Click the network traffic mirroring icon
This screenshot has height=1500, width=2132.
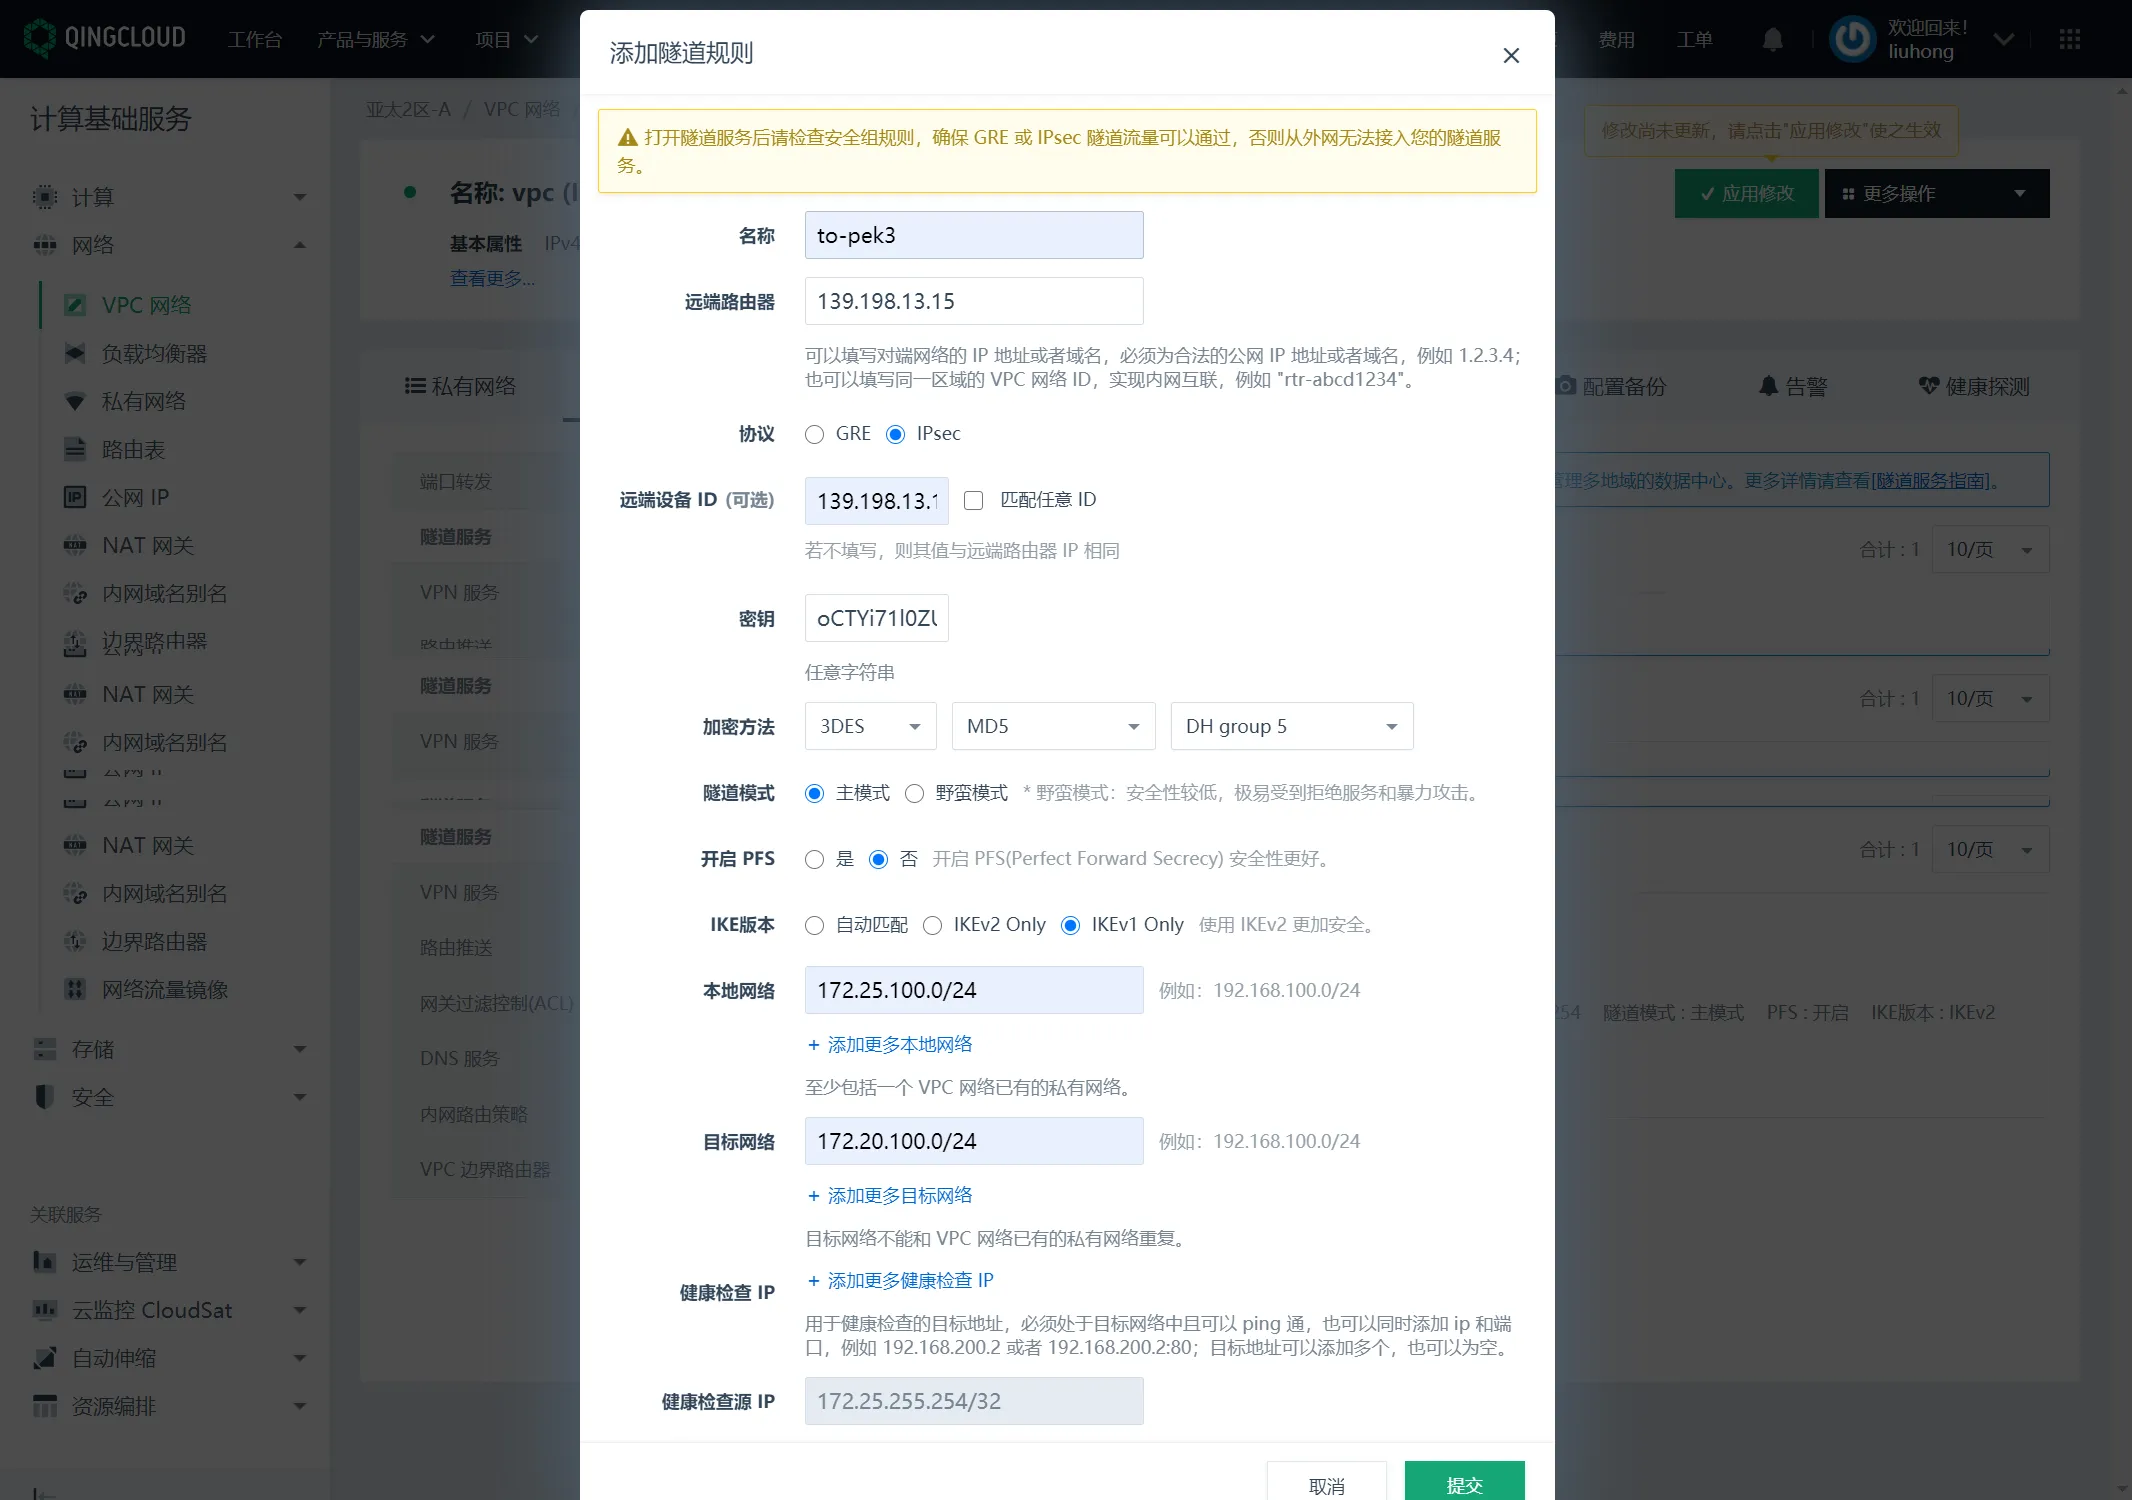[75, 989]
